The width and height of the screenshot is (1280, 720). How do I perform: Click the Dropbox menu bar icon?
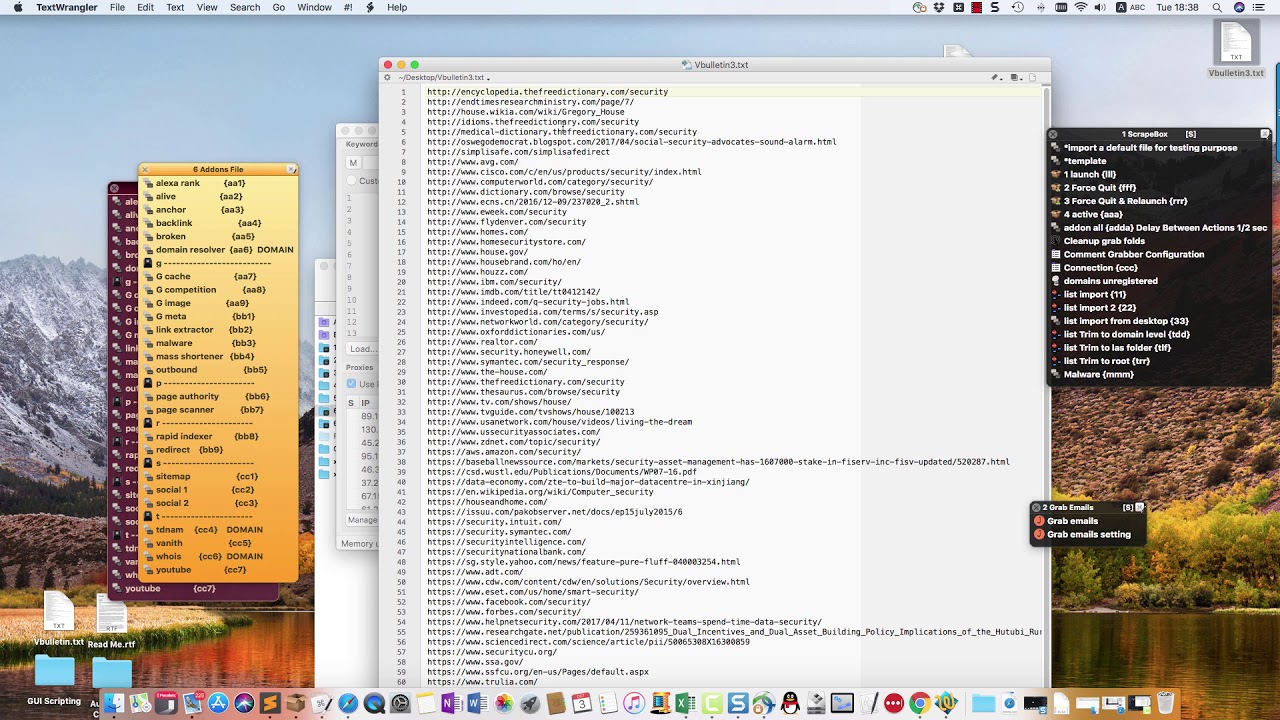939,7
